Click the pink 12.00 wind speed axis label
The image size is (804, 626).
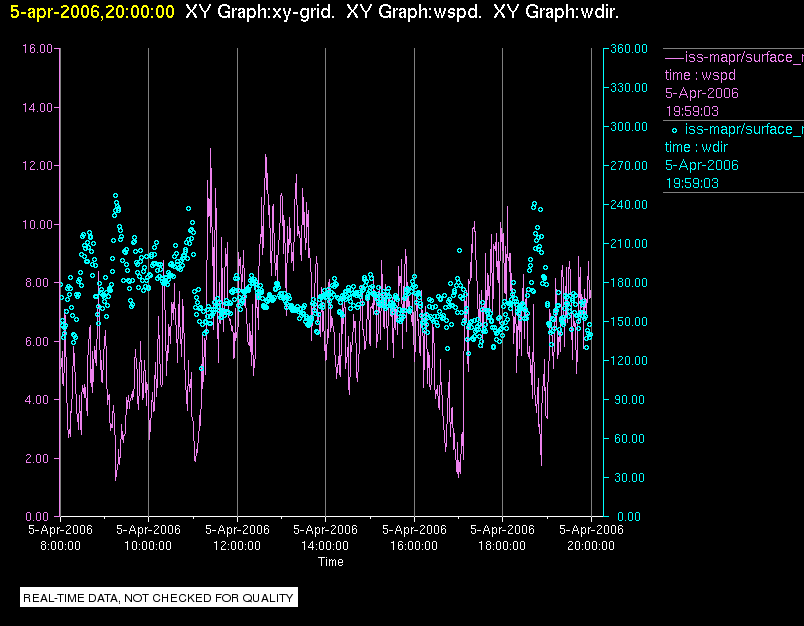37,166
